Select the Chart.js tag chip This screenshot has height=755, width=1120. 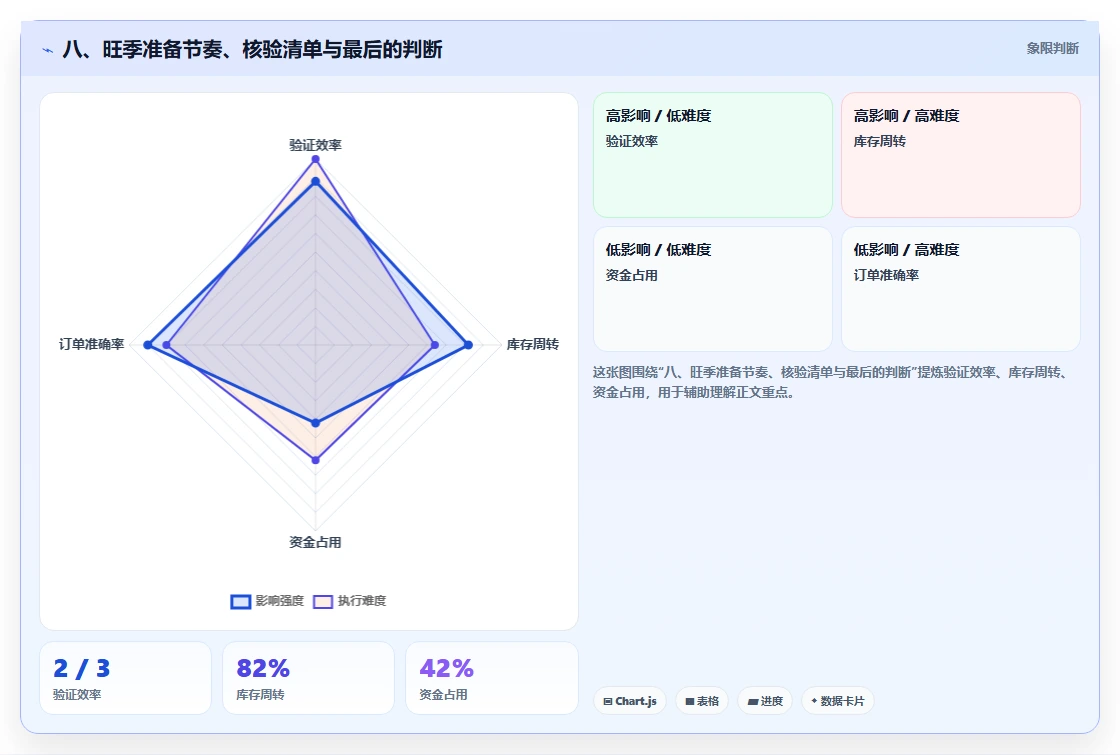(x=629, y=701)
